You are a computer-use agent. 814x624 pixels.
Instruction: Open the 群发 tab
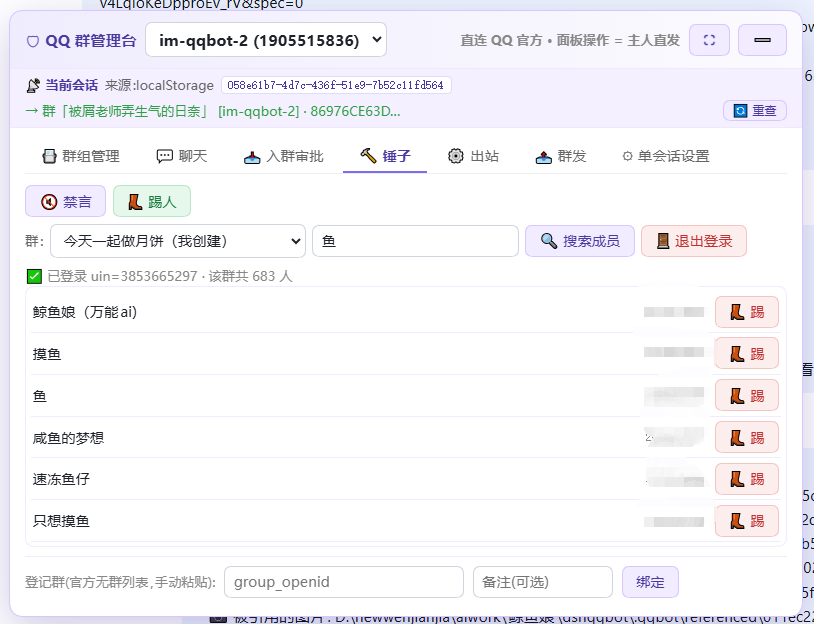[x=561, y=156]
